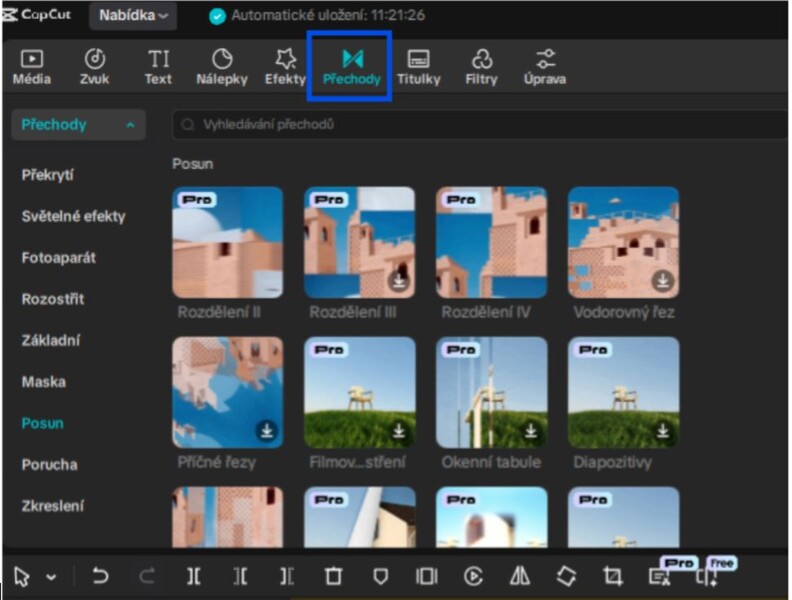Select the Světelné efekty category
The image size is (792, 600).
73,216
